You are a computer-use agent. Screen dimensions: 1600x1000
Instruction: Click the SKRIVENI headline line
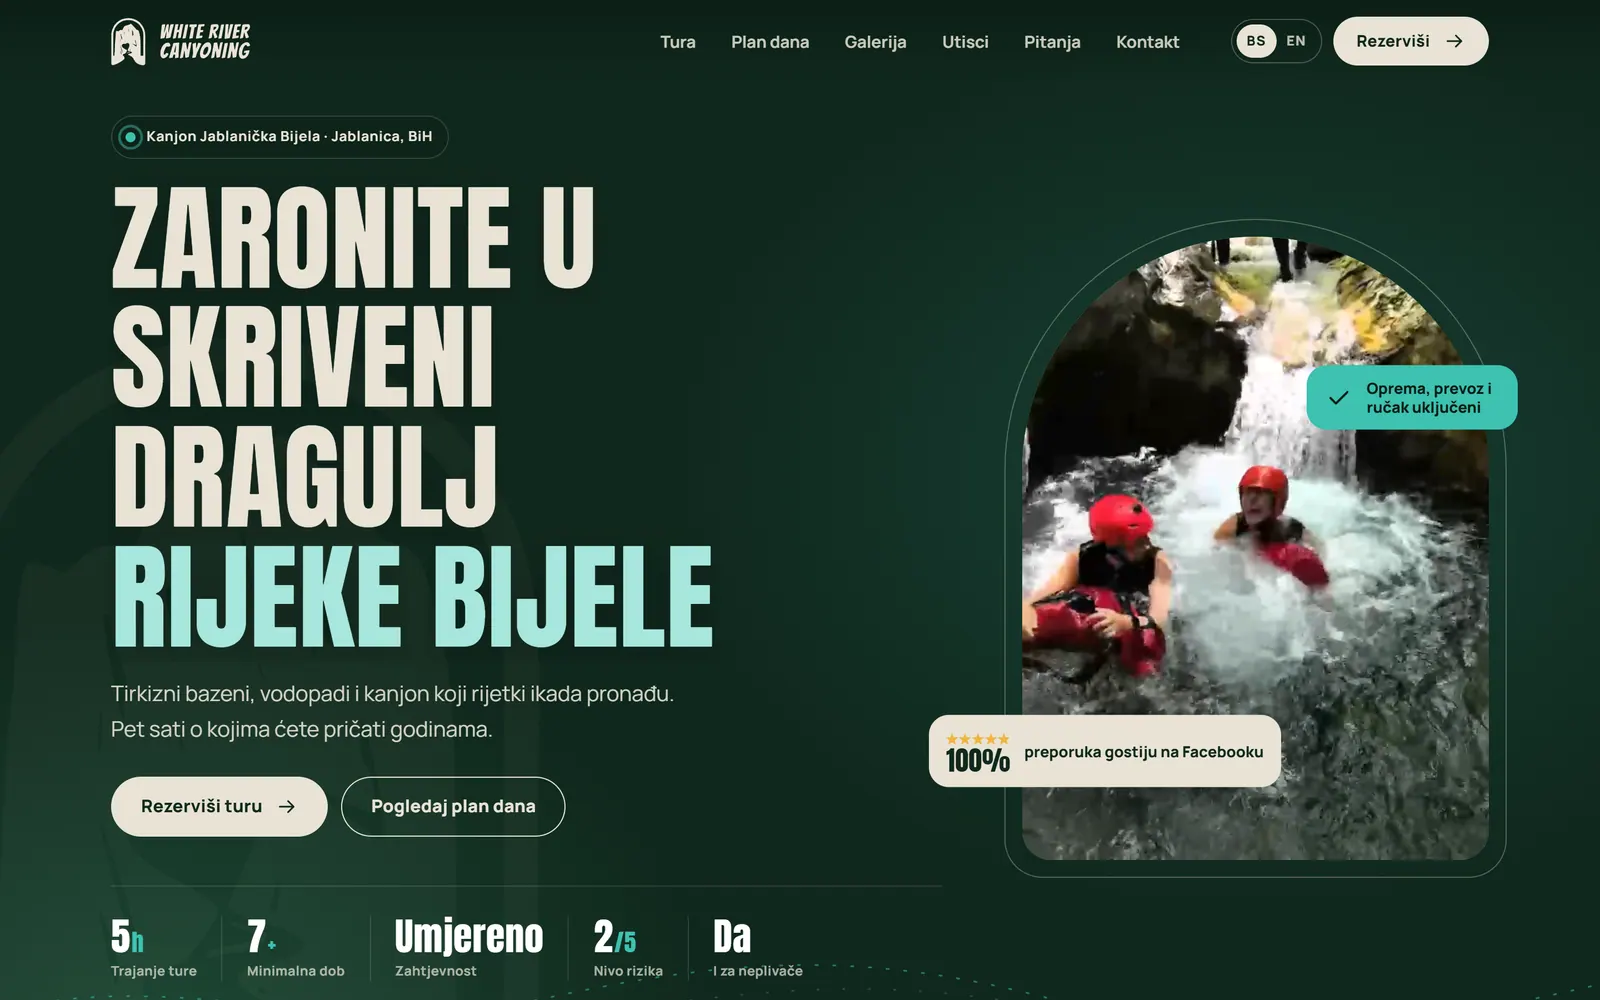(x=303, y=357)
